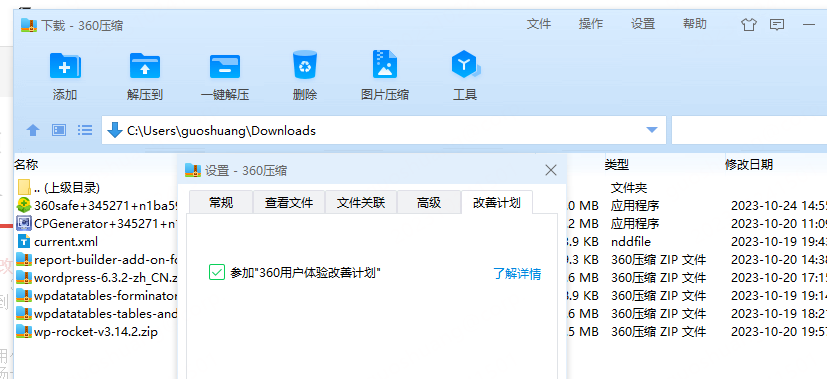Open the 文件 (File) menu
Screen dimensions: 827x379
(x=538, y=24)
